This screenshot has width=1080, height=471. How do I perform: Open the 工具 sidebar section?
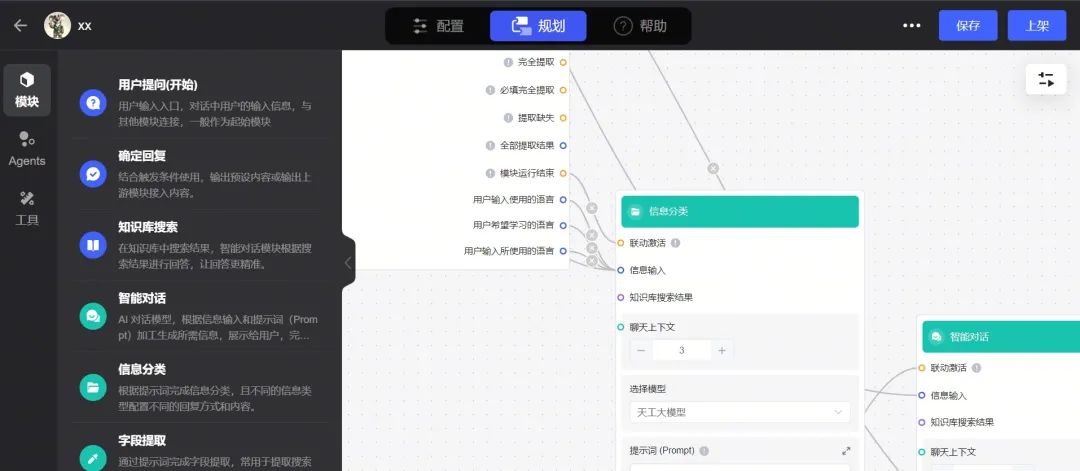[x=27, y=209]
